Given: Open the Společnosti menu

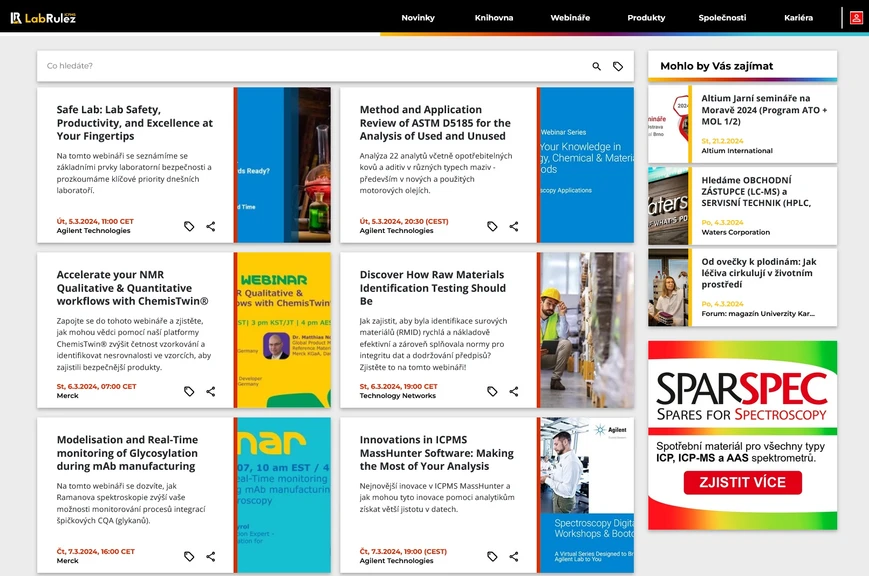Looking at the screenshot, I should point(722,18).
